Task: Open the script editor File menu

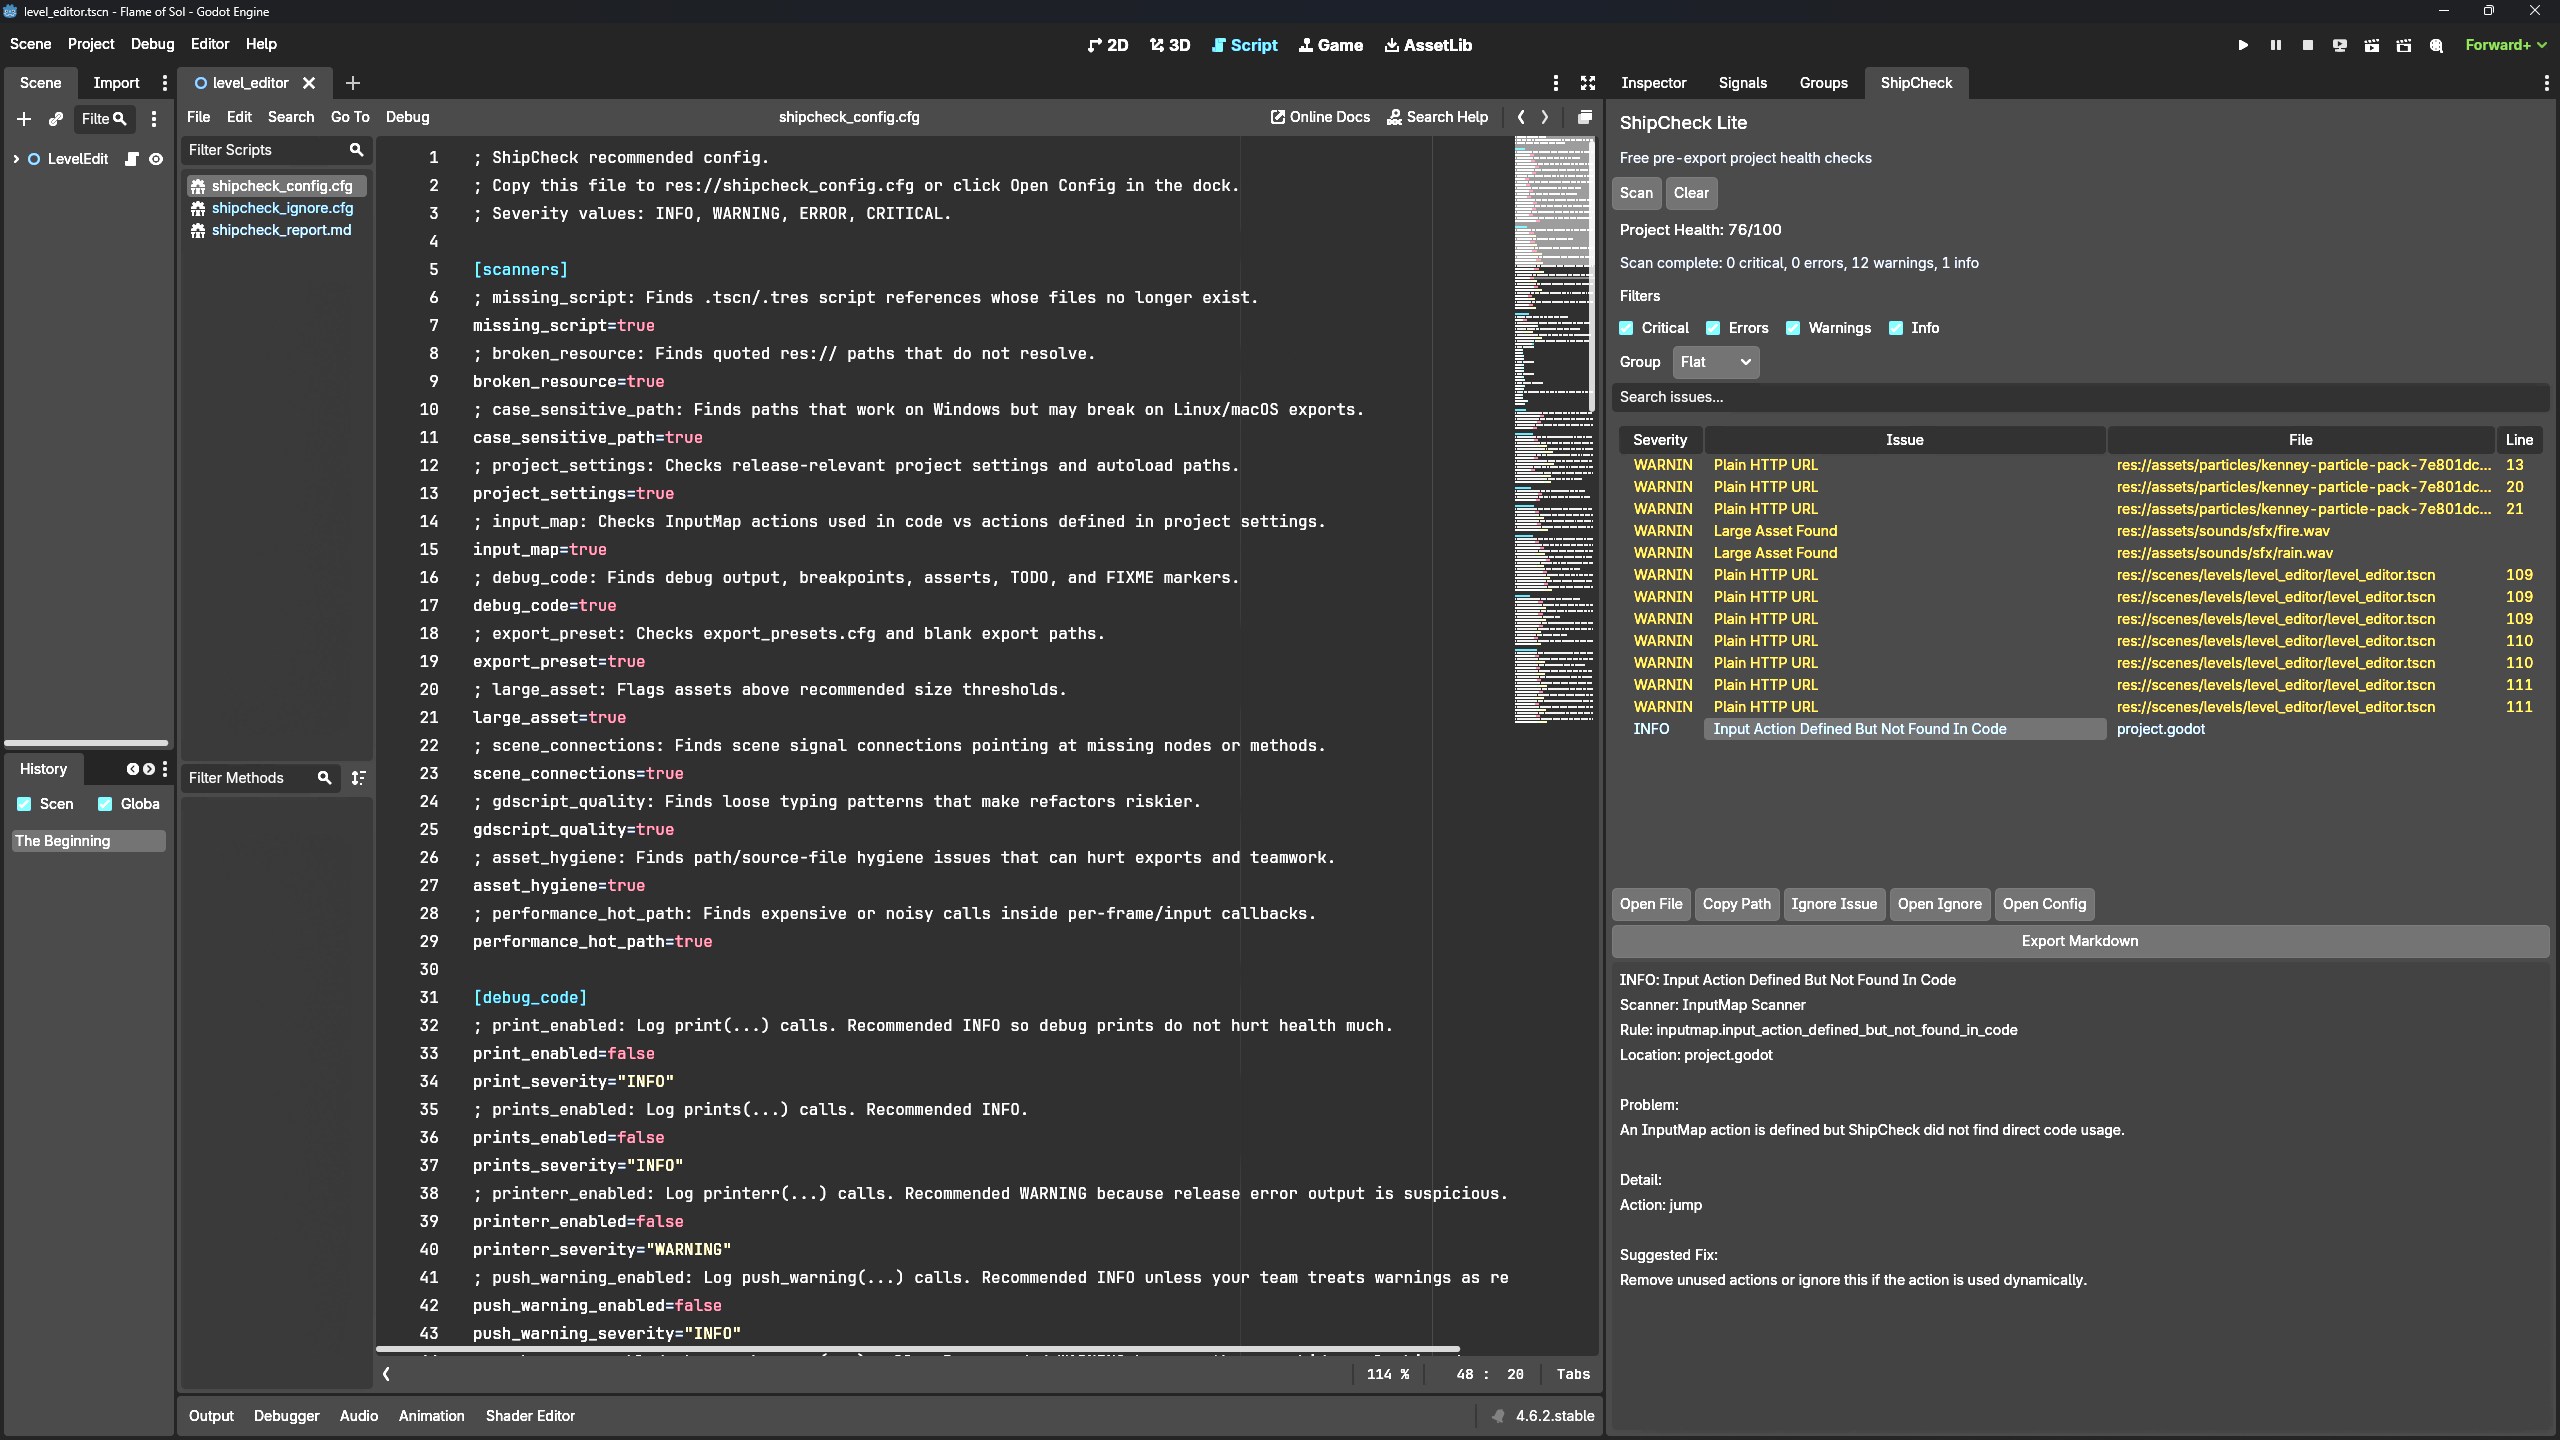Action: tap(198, 117)
